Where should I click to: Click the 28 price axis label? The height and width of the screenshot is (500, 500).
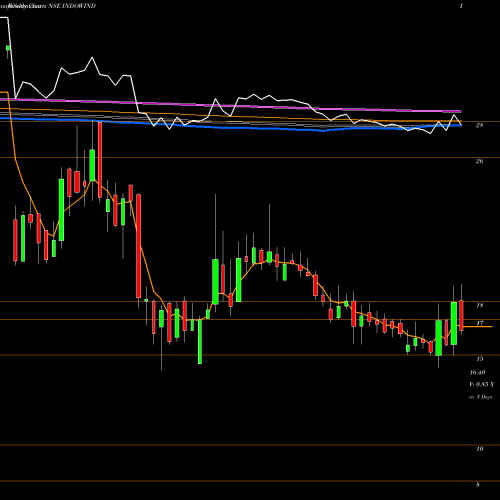[x=480, y=125]
